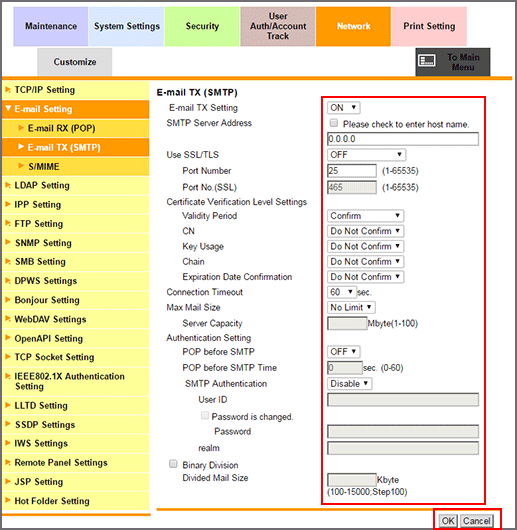Enable the Binary Division checkbox

point(173,464)
